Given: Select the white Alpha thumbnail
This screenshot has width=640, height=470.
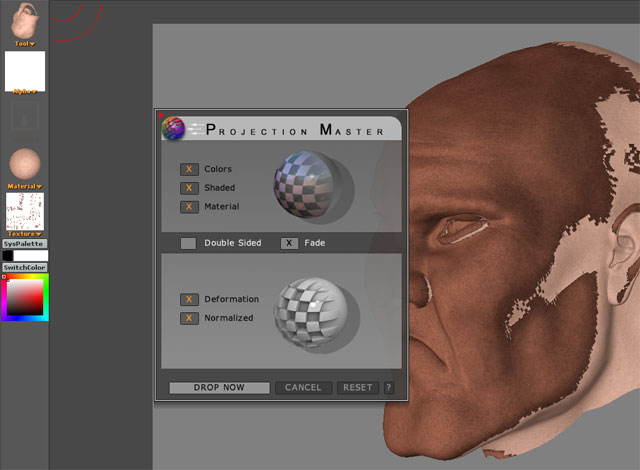Looking at the screenshot, I should pyautogui.click(x=25, y=72).
